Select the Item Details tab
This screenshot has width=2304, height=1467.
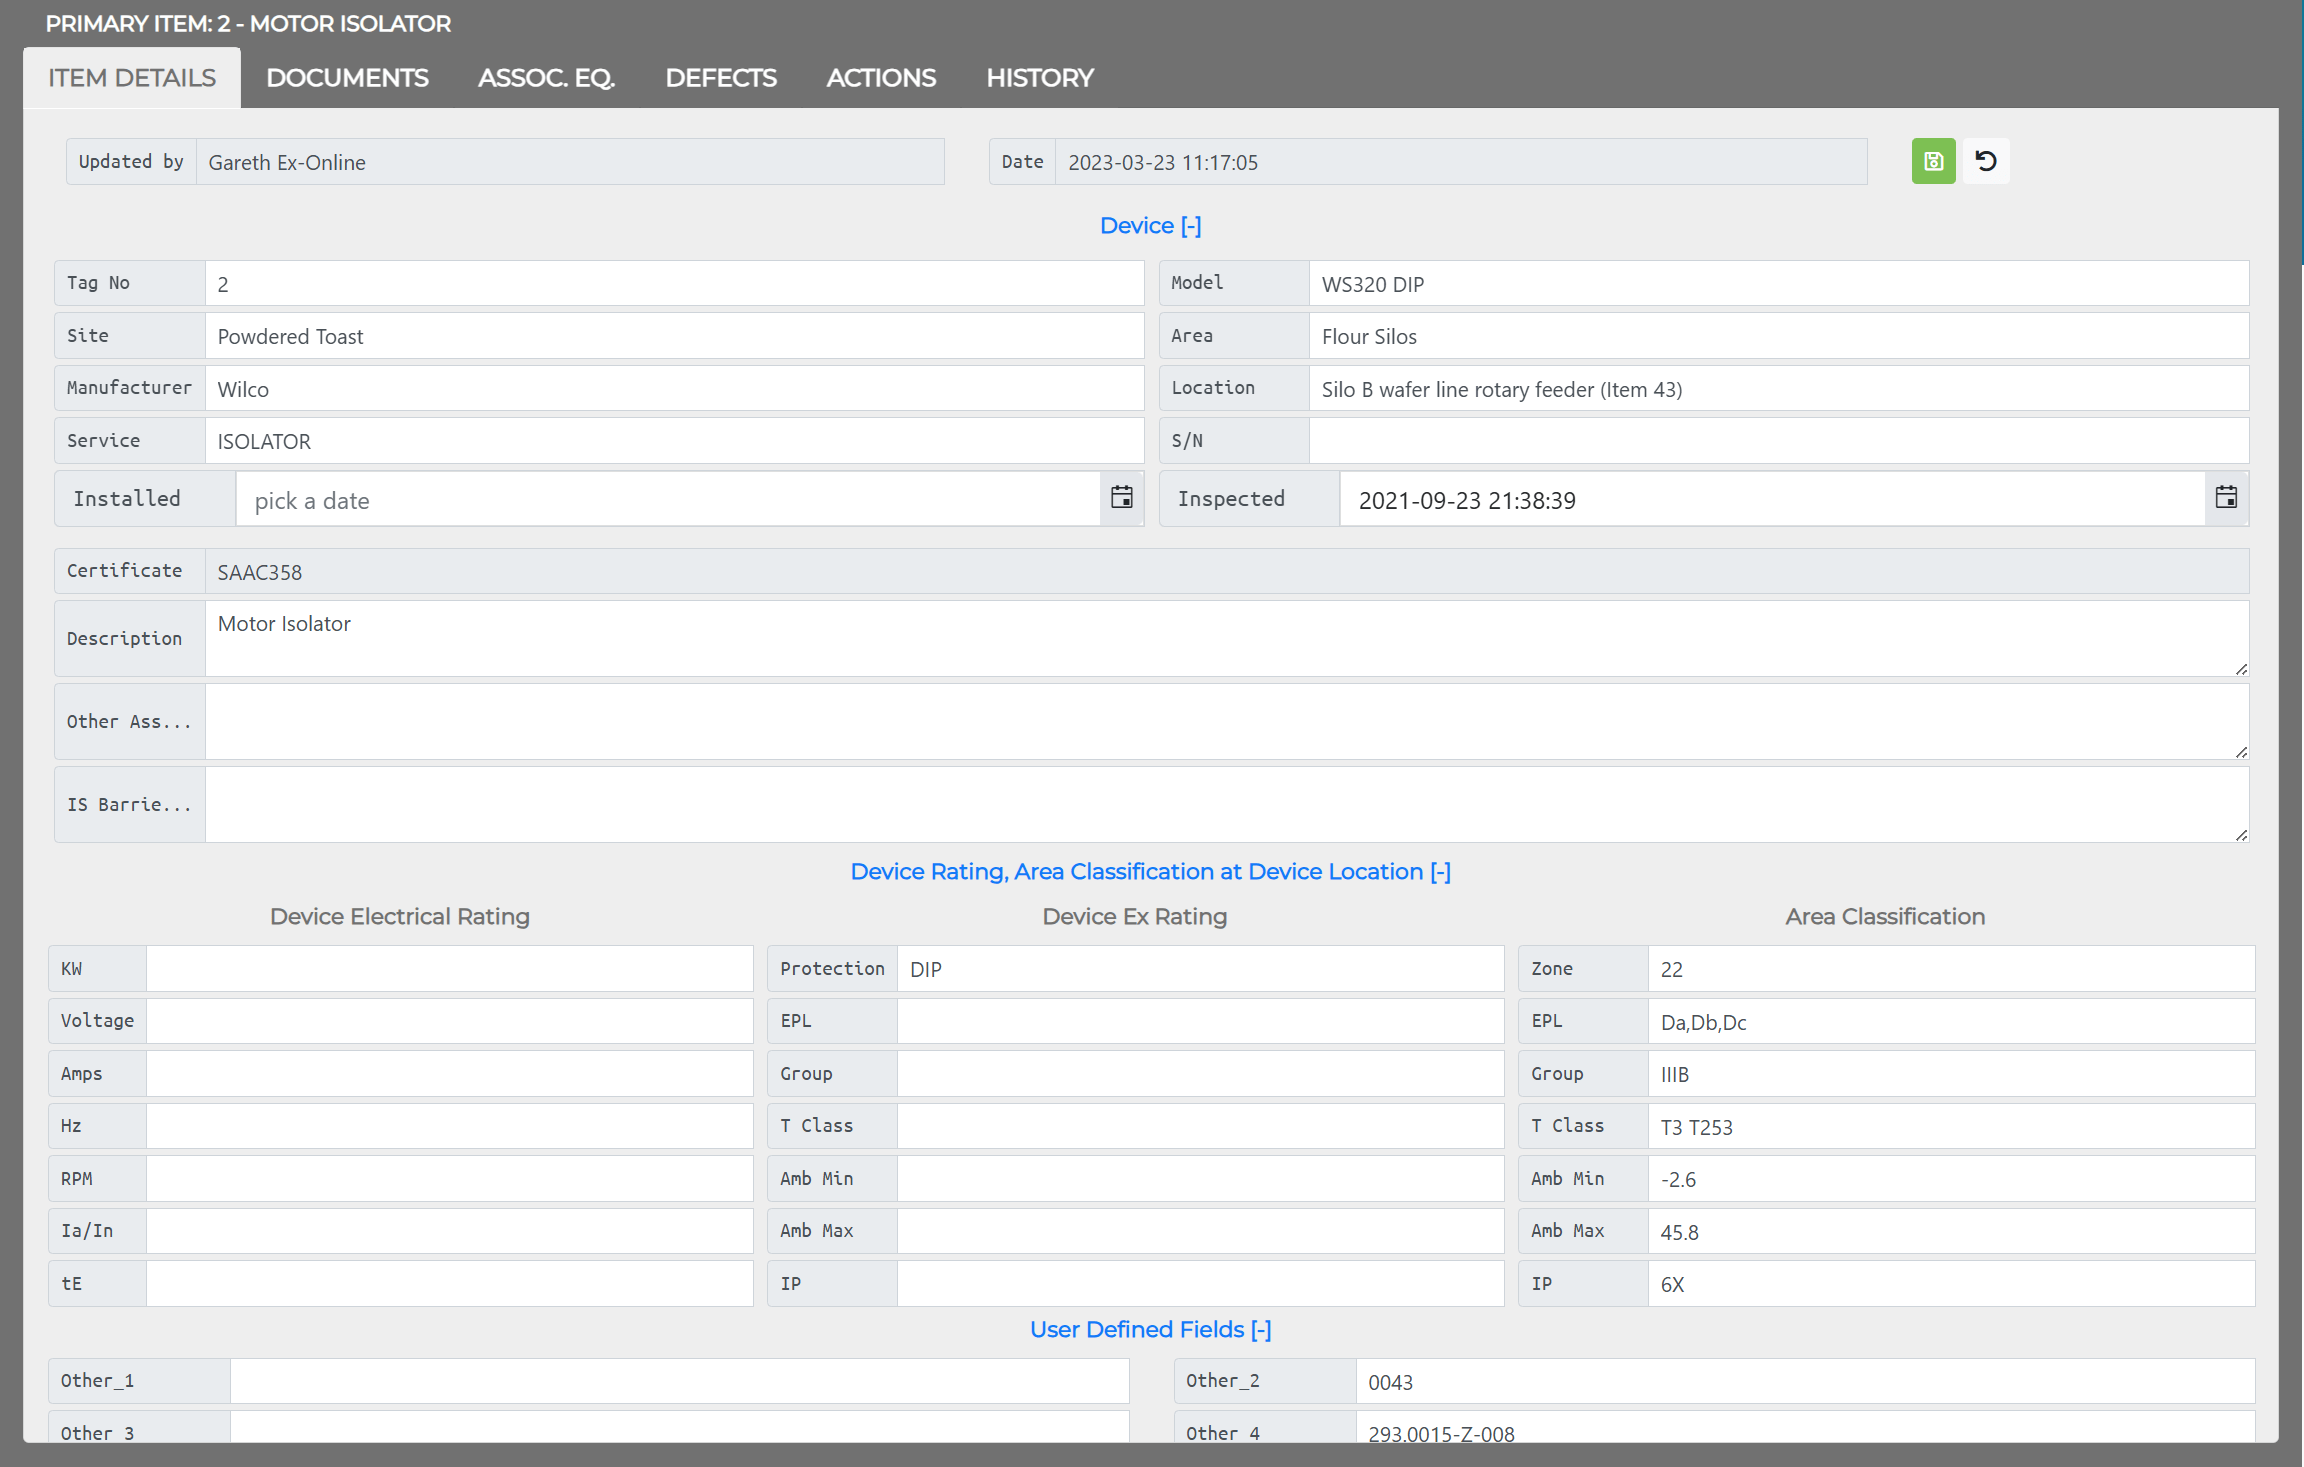tap(132, 78)
